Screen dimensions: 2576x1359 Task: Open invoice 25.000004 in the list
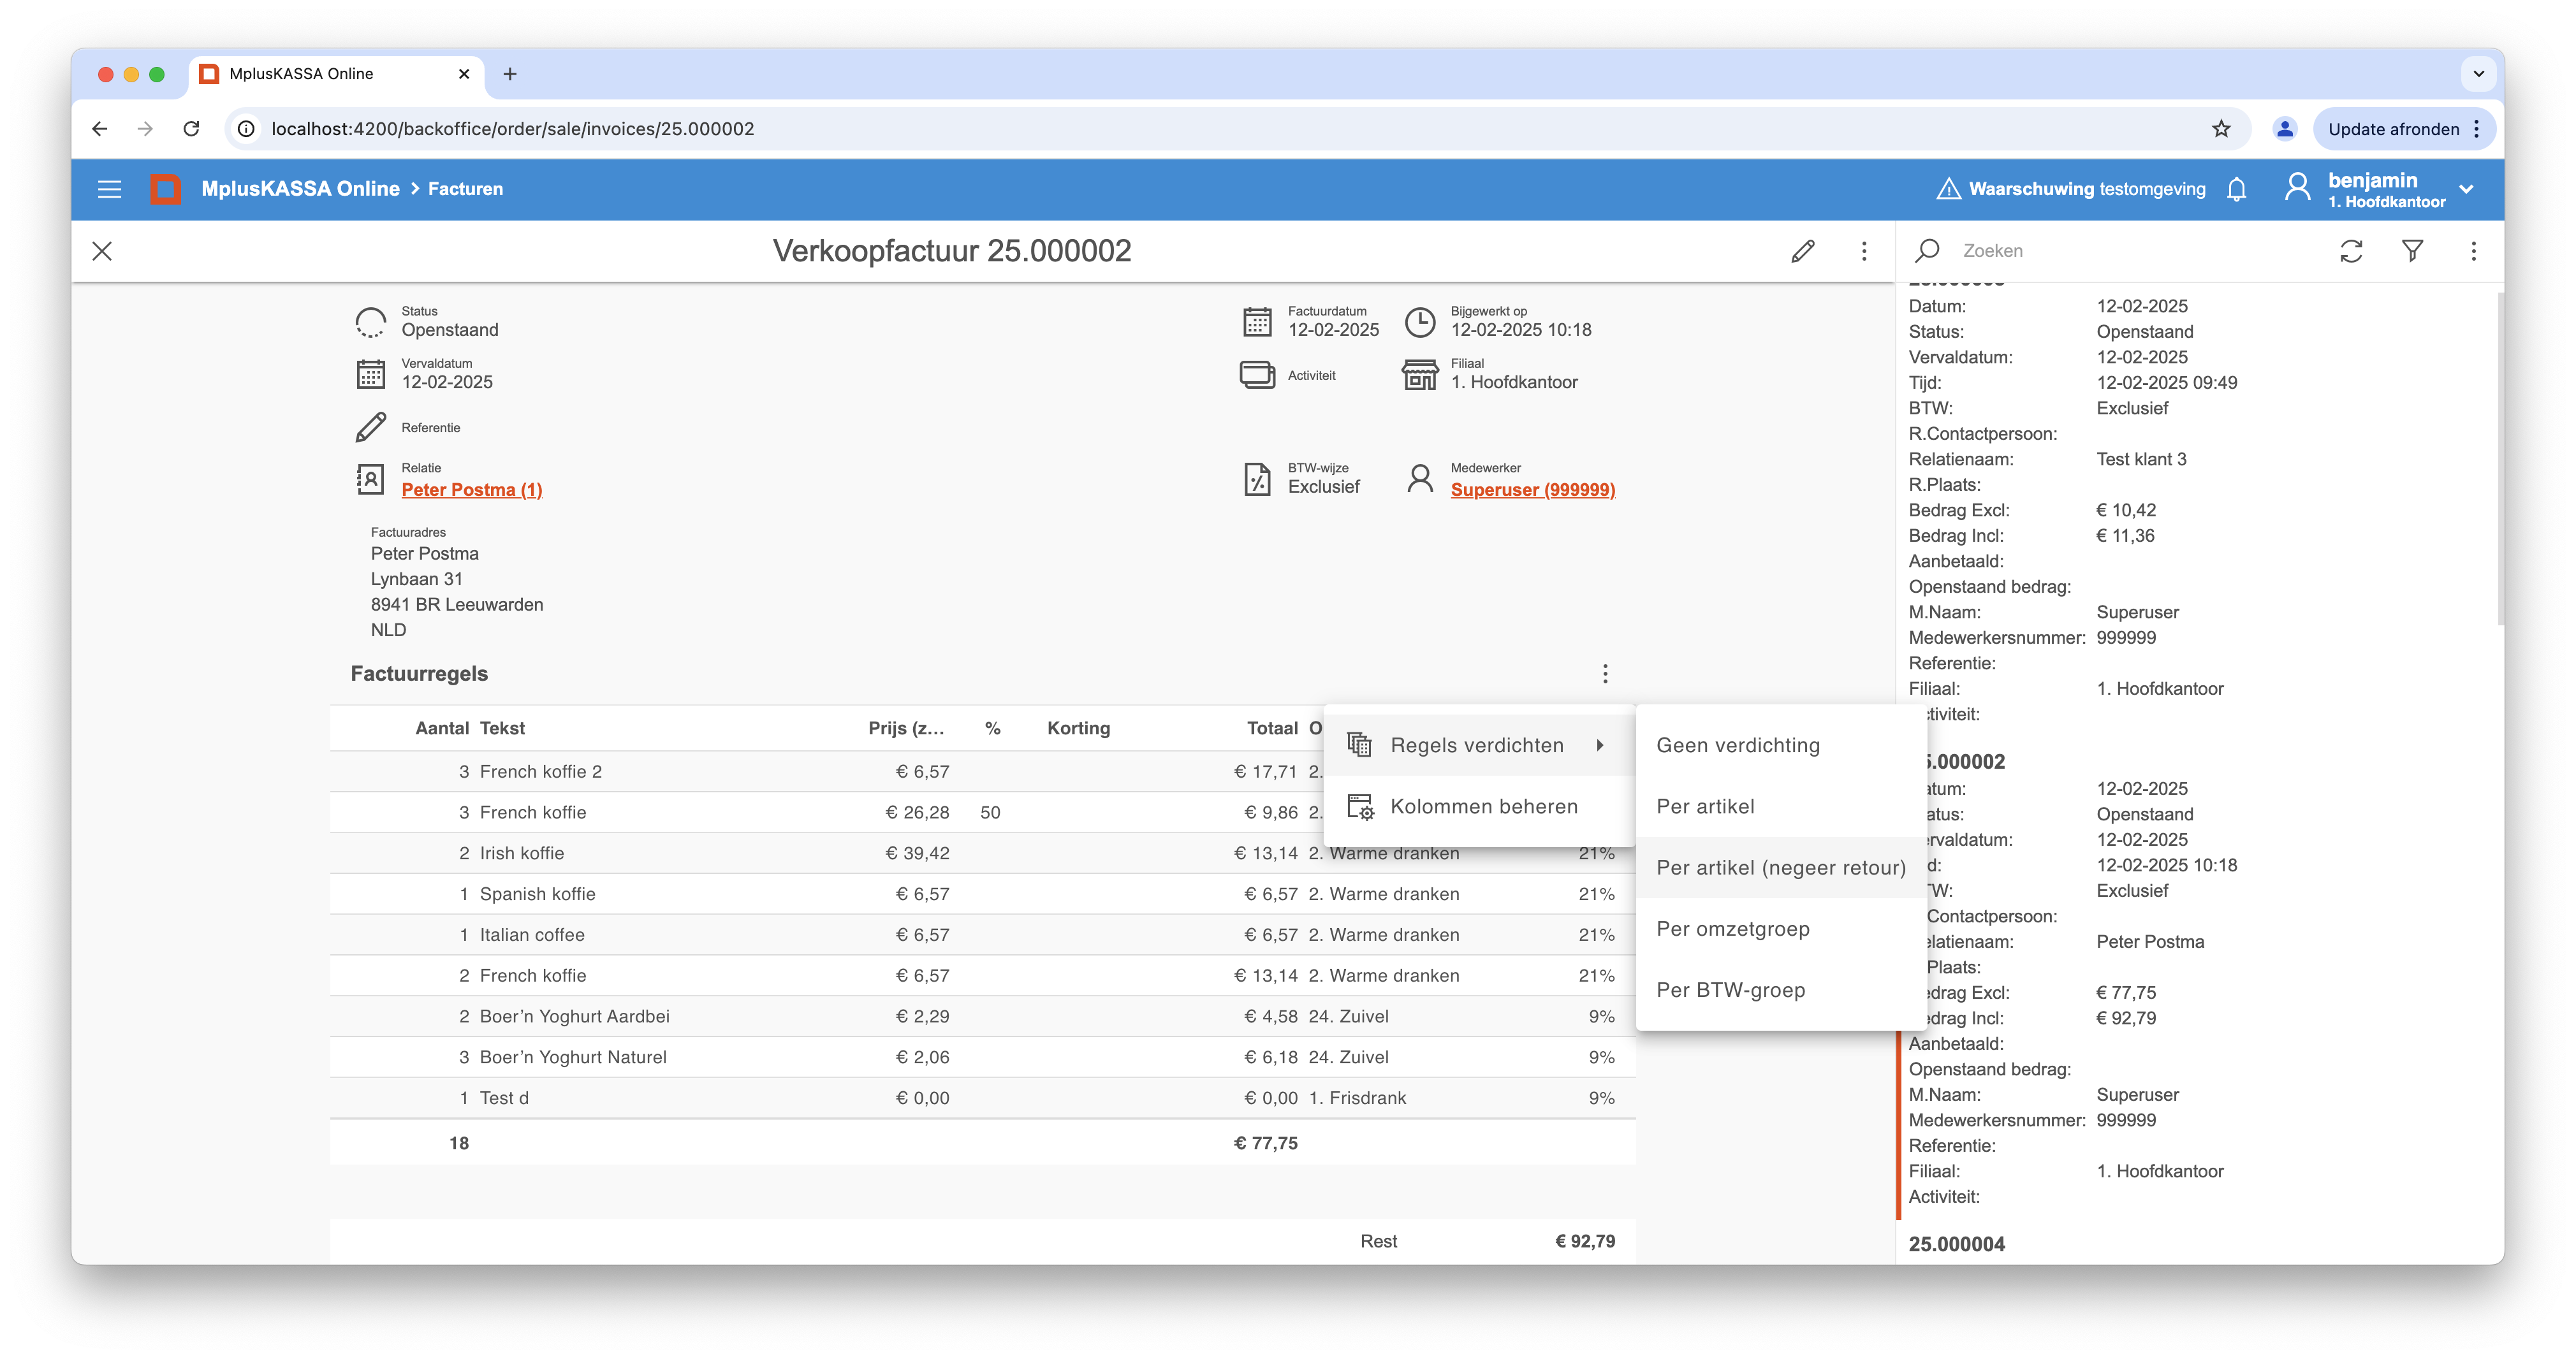[1956, 1245]
